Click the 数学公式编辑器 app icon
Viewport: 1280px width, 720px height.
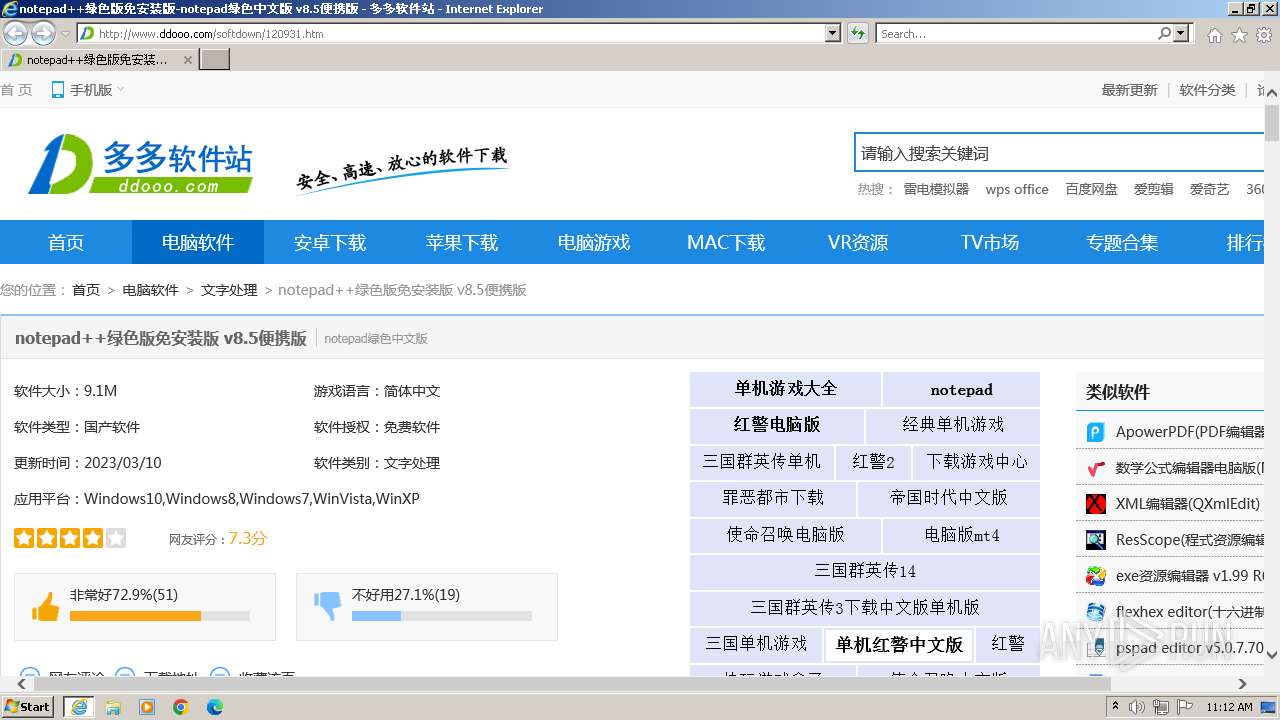point(1096,468)
